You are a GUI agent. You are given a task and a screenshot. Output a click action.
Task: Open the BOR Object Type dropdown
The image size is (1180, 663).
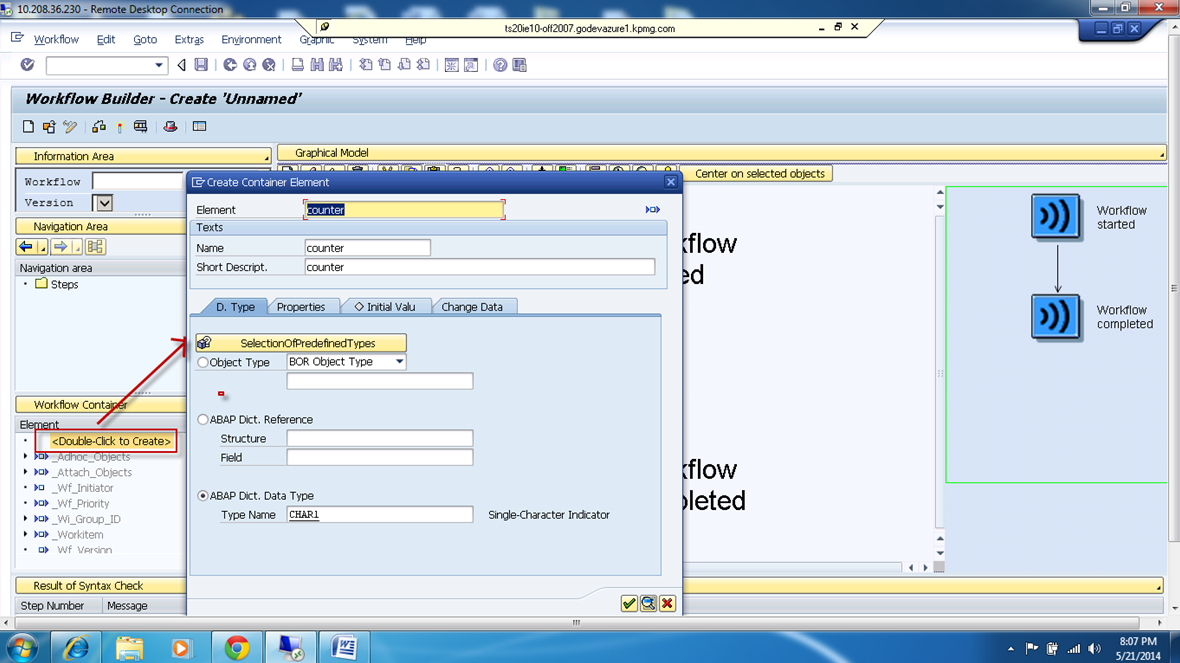coord(401,361)
